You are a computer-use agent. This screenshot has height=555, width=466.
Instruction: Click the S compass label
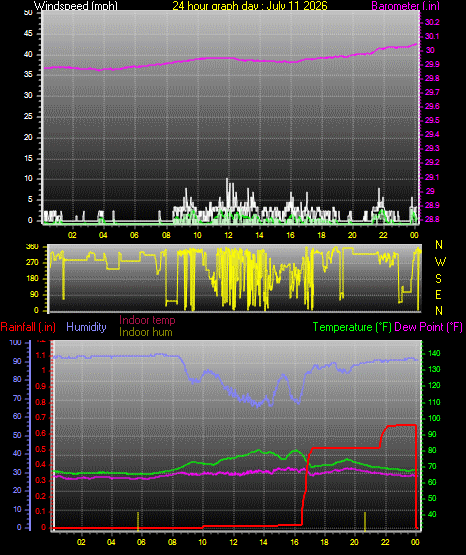[438, 279]
